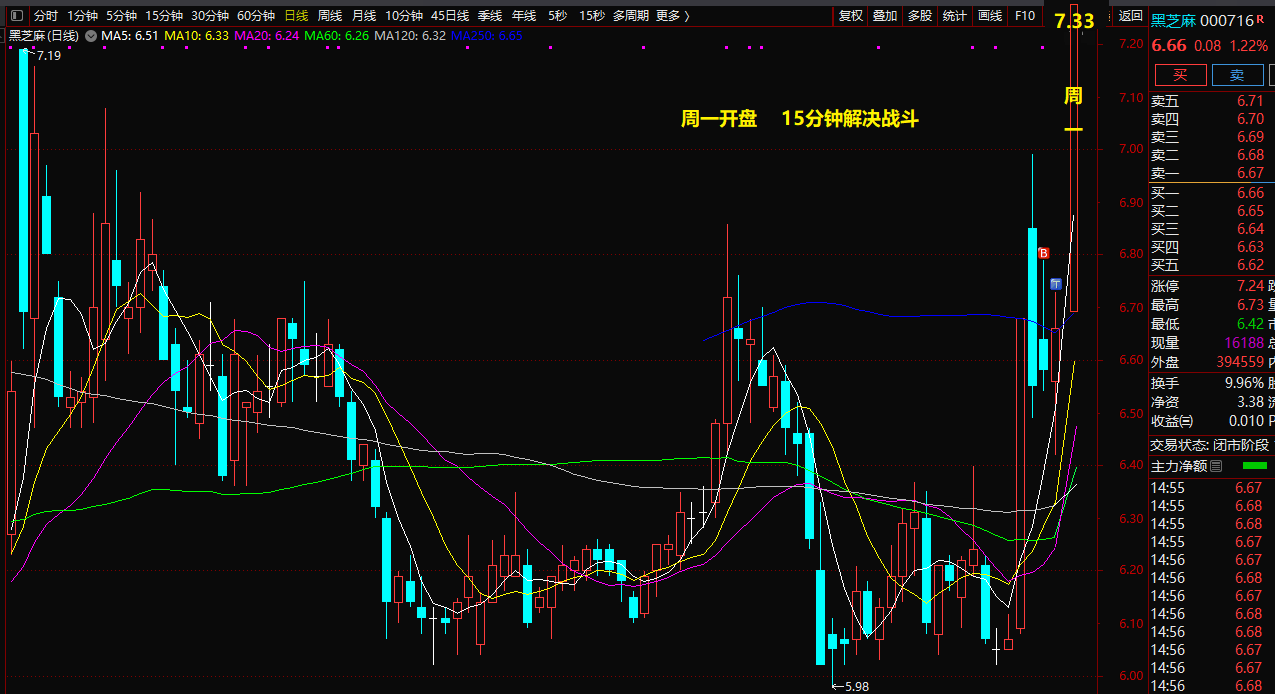Toggle the left sidebar panel icon
This screenshot has width=1275, height=694.
coord(16,15)
